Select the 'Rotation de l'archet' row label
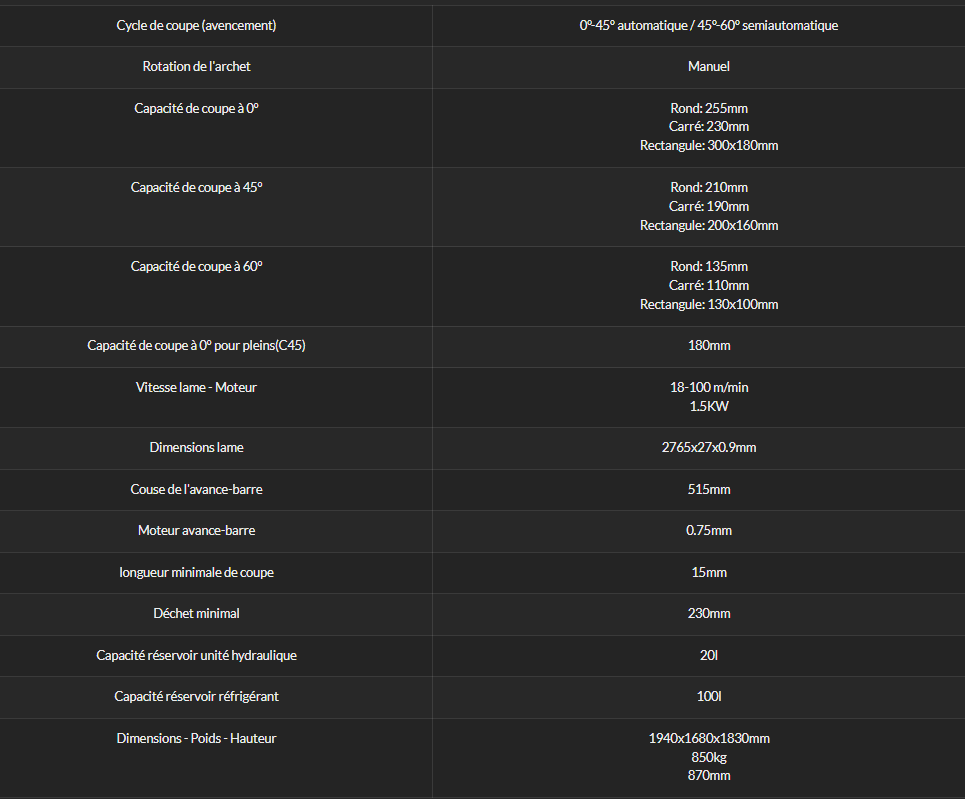The height and width of the screenshot is (799, 965). [196, 66]
